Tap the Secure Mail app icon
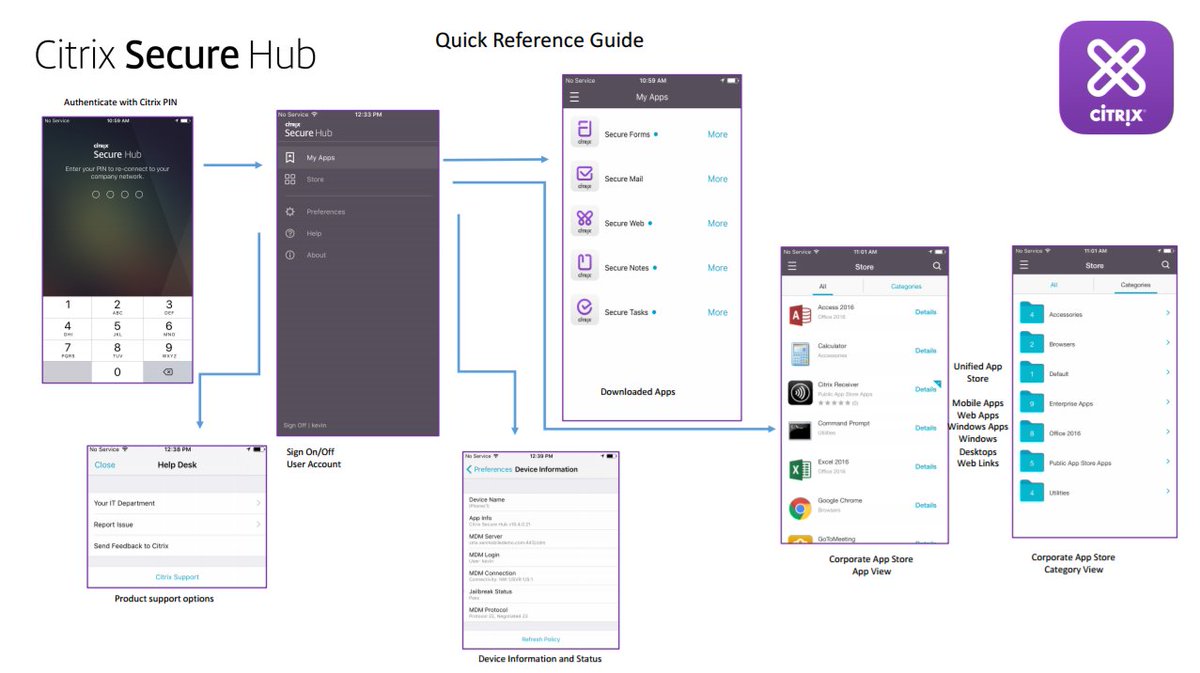This screenshot has height=673, width=1200. (x=585, y=178)
